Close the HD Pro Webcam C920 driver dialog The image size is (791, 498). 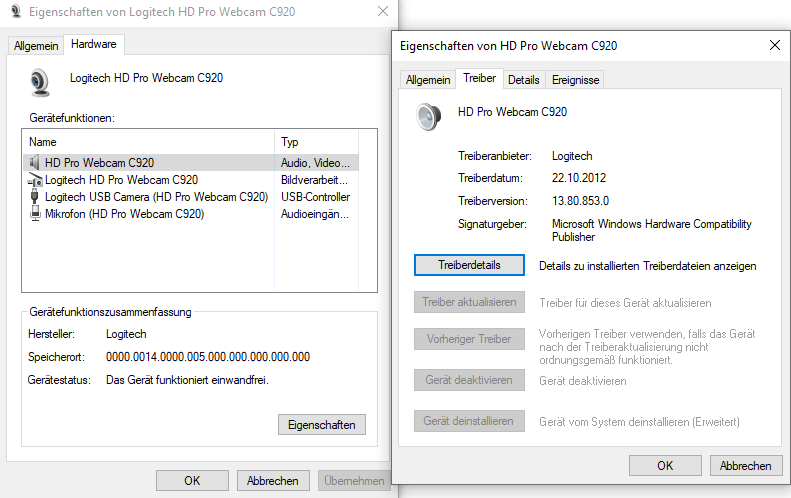click(775, 45)
